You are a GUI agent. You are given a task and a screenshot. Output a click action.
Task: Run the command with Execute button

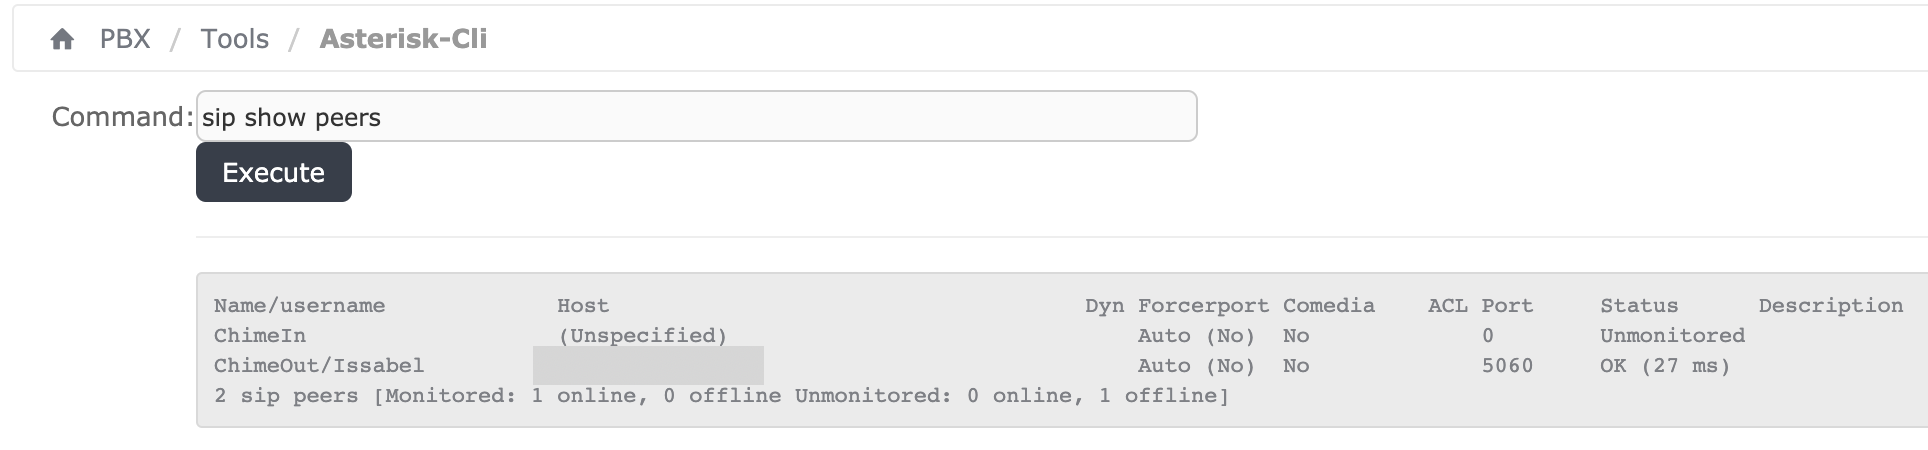(274, 172)
